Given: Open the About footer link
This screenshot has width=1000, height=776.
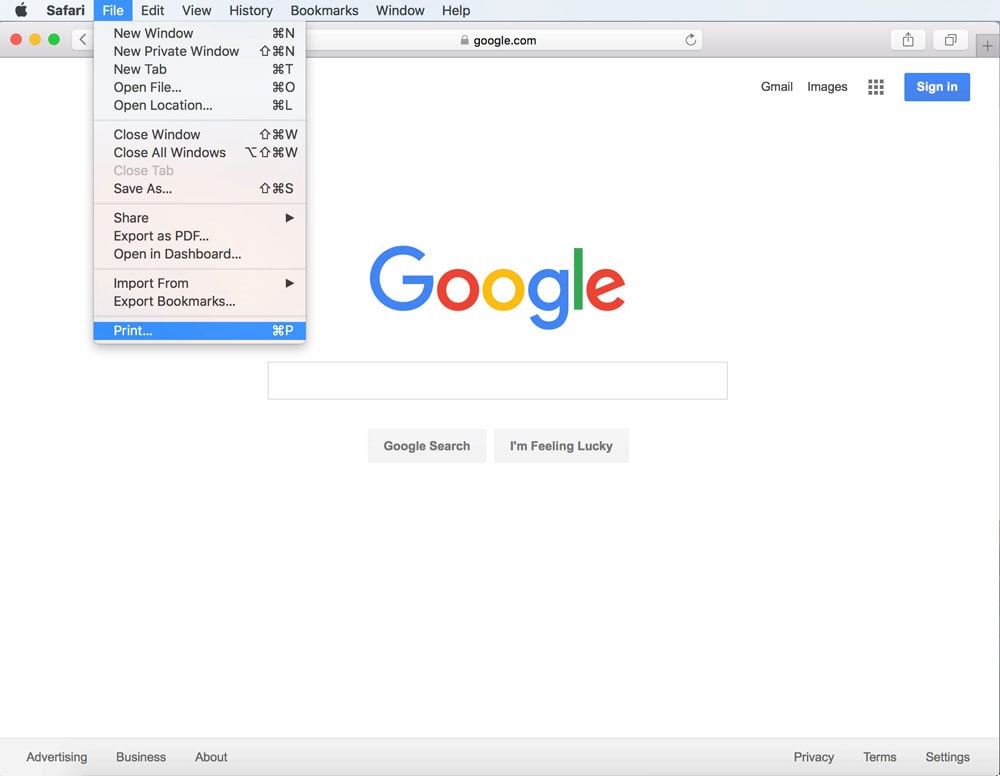Looking at the screenshot, I should [x=211, y=757].
